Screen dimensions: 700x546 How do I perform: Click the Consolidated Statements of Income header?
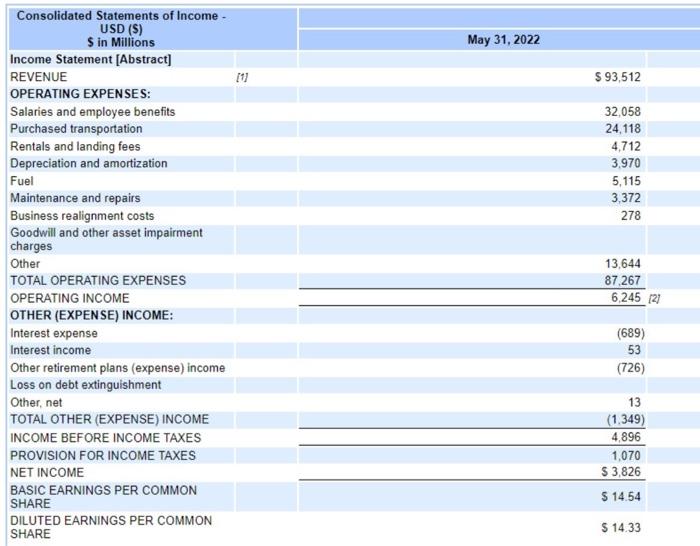[x=121, y=29]
